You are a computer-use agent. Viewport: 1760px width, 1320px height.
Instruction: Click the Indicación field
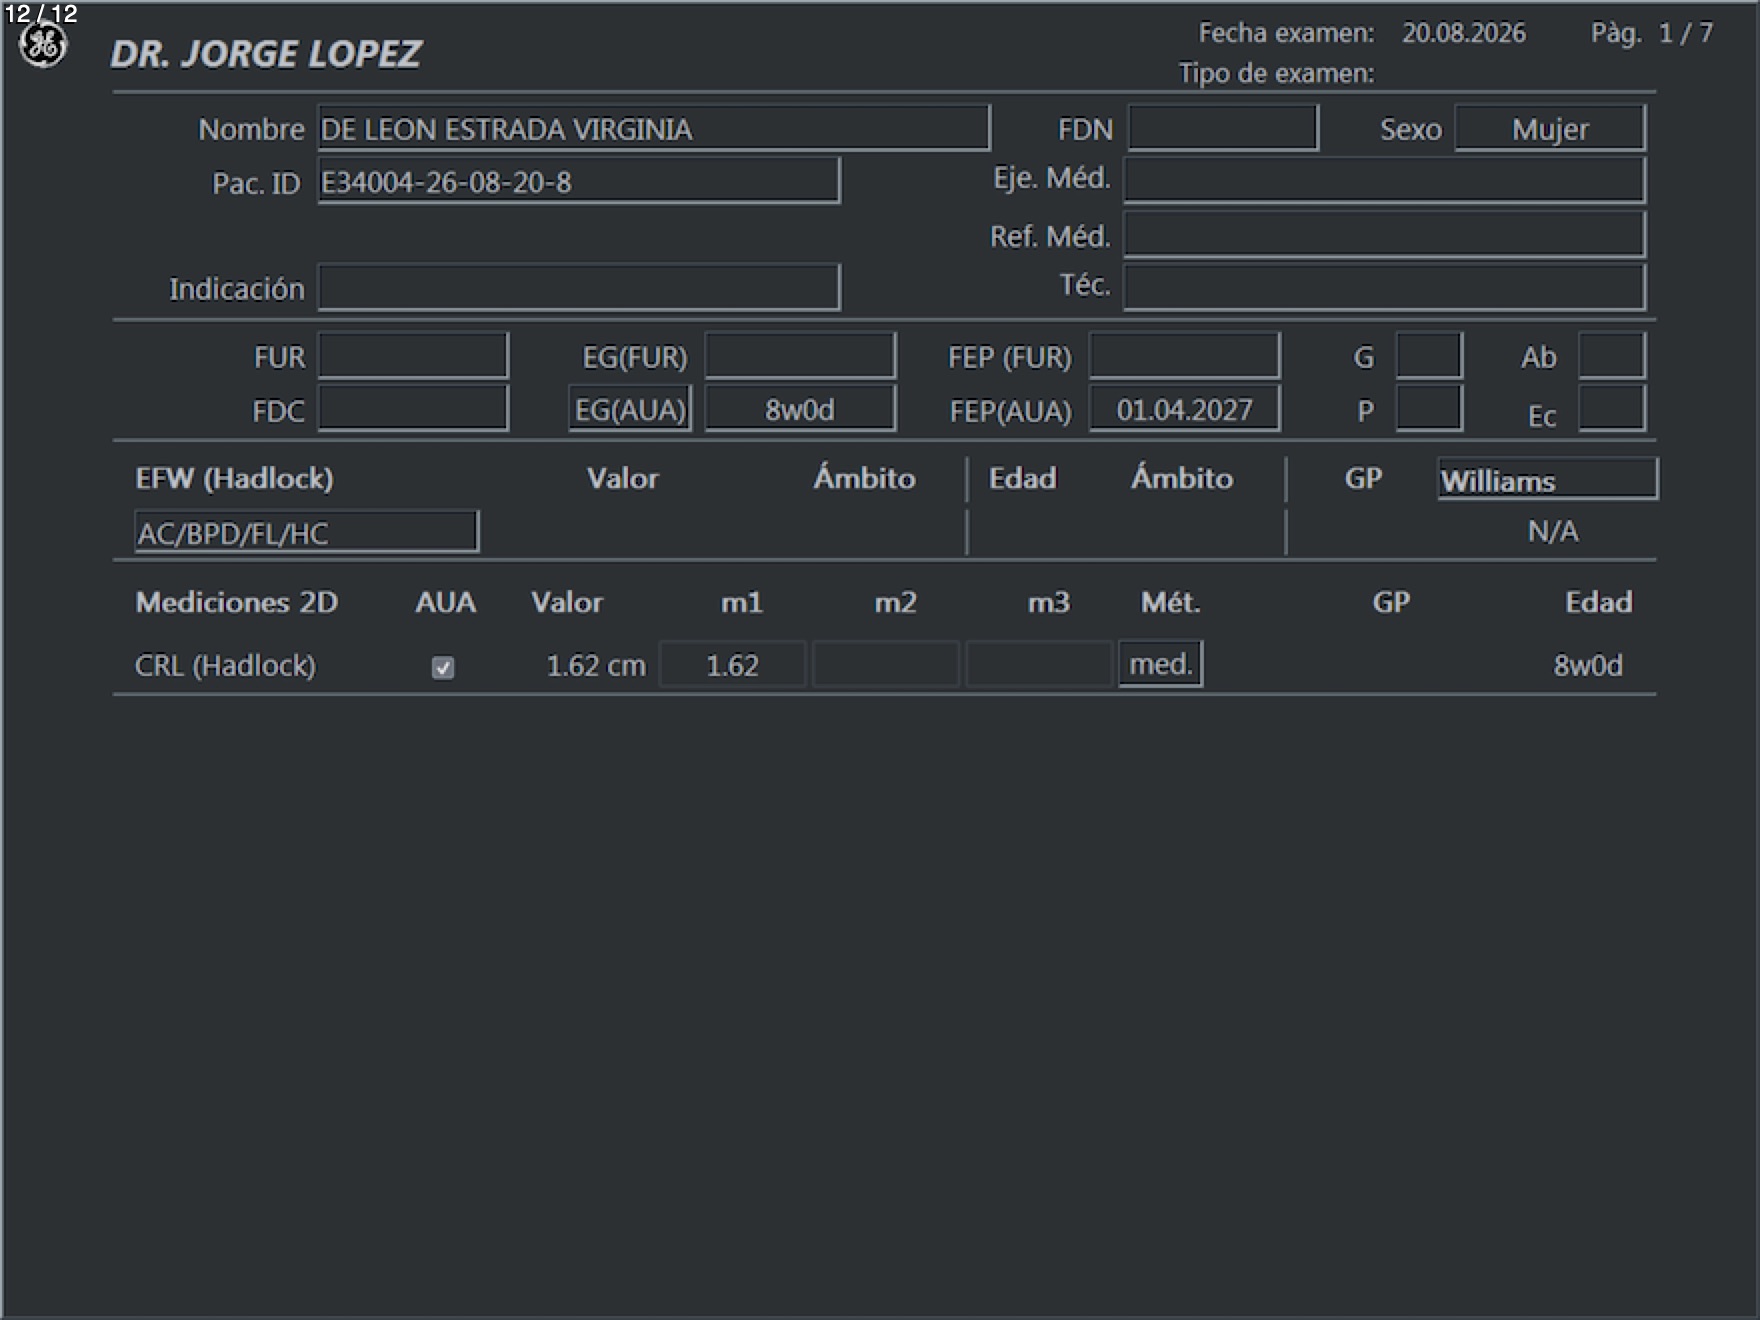coord(579,288)
